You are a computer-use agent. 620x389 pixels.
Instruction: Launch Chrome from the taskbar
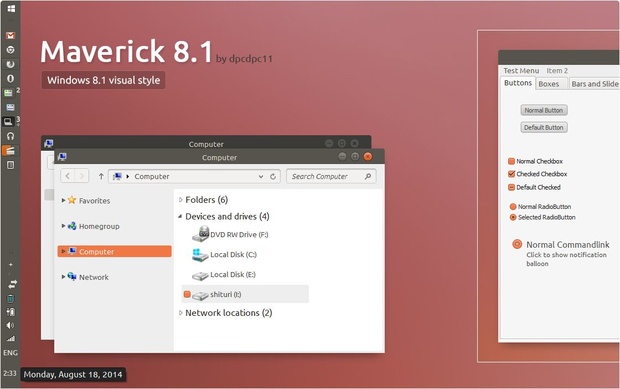click(x=11, y=50)
